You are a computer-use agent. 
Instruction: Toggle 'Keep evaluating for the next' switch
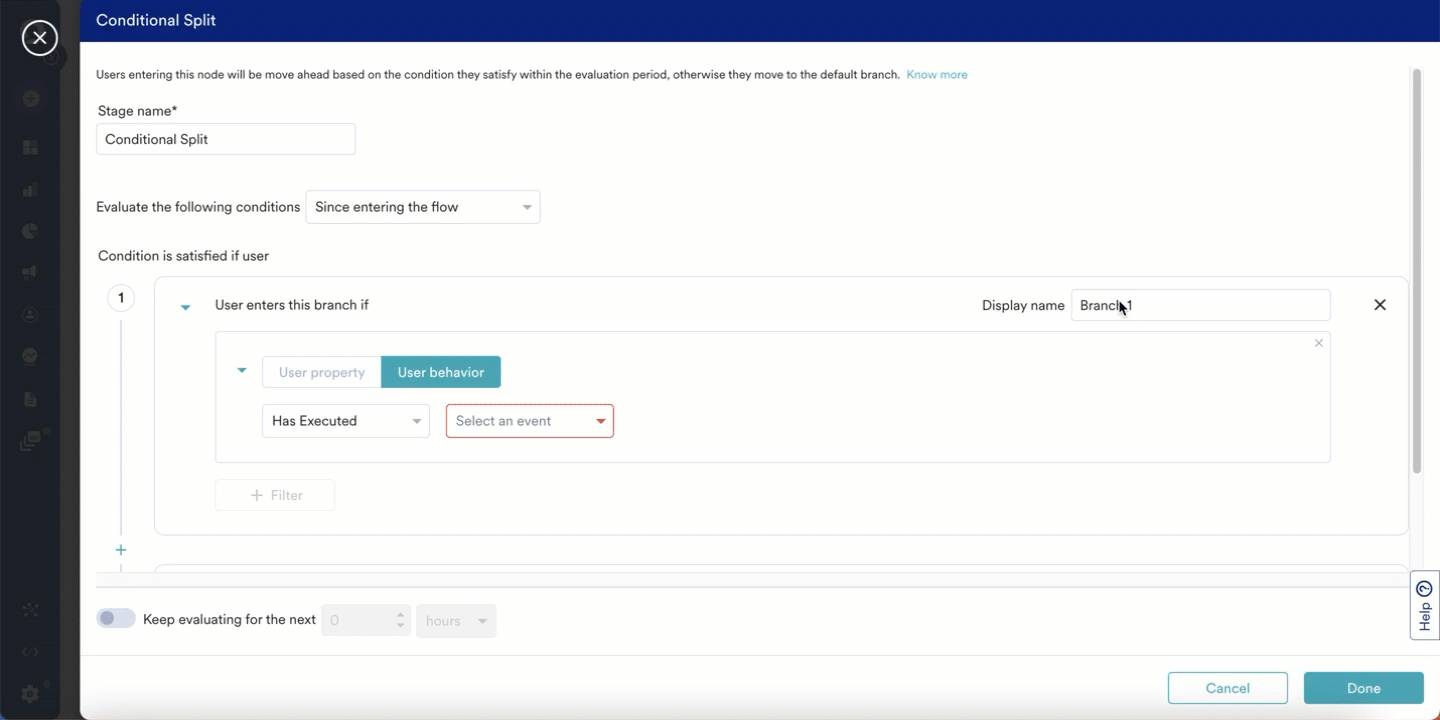pos(116,619)
